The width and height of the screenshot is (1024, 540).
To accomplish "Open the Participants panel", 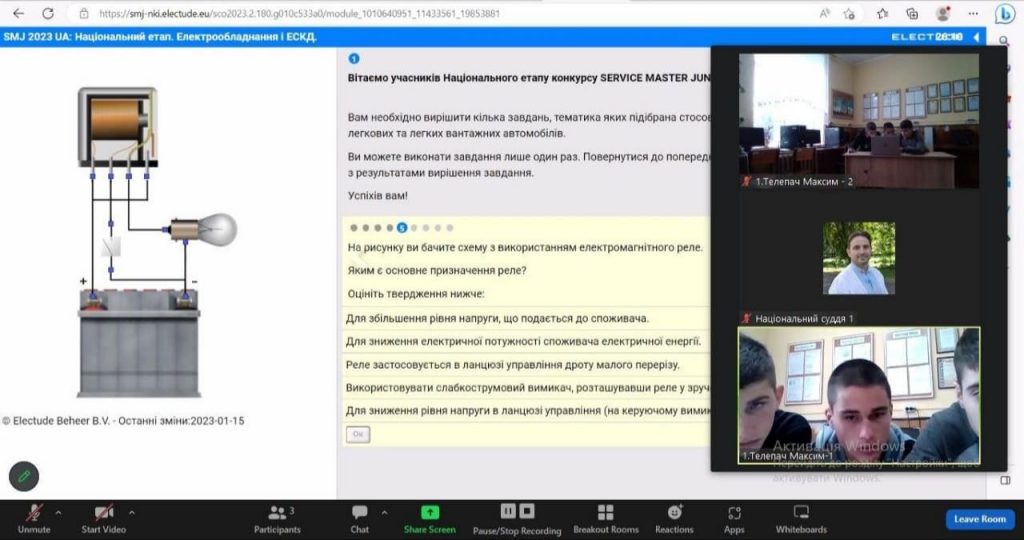I will [278, 519].
